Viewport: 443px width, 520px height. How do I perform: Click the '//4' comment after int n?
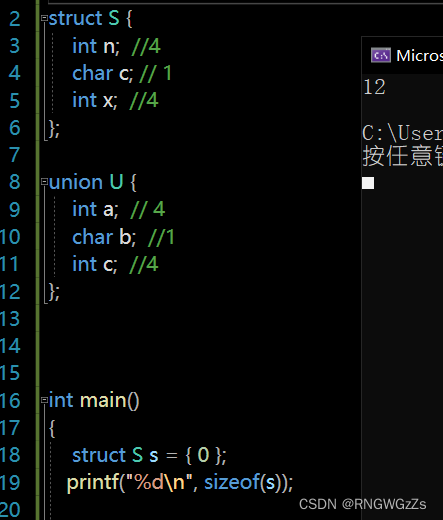pos(146,46)
